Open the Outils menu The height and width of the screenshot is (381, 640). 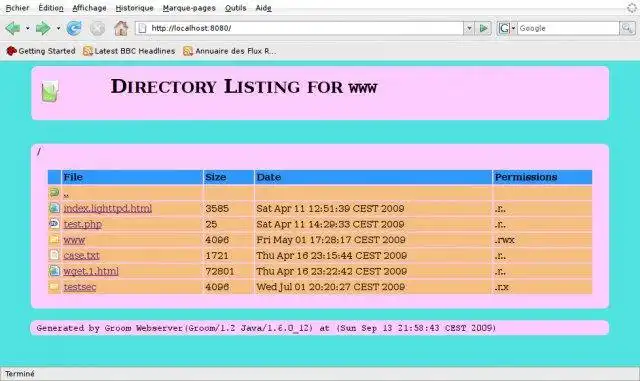point(236,8)
